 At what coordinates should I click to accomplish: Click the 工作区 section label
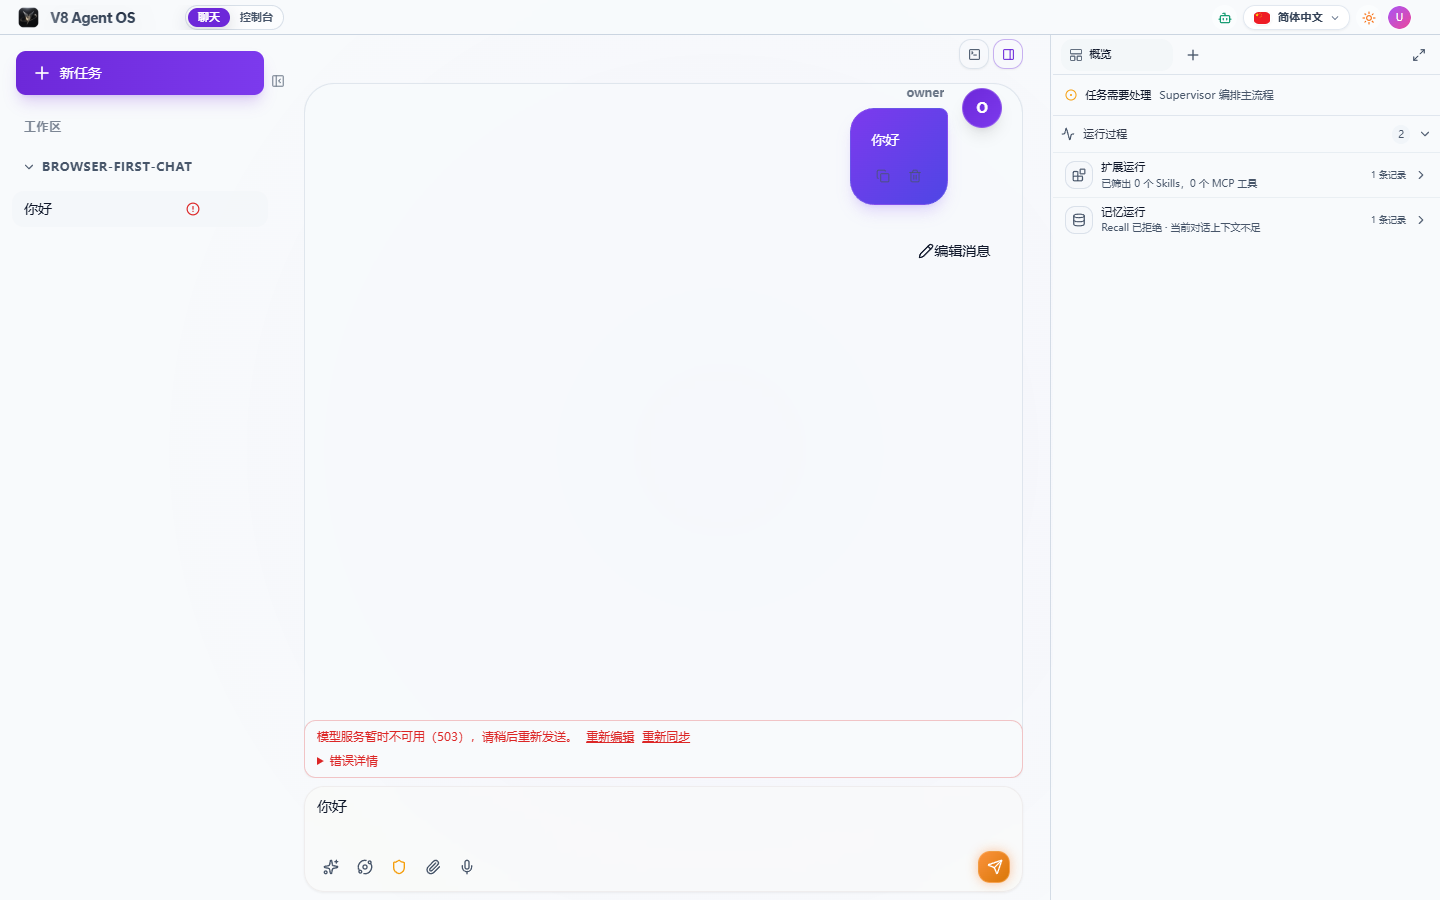pyautogui.click(x=43, y=127)
